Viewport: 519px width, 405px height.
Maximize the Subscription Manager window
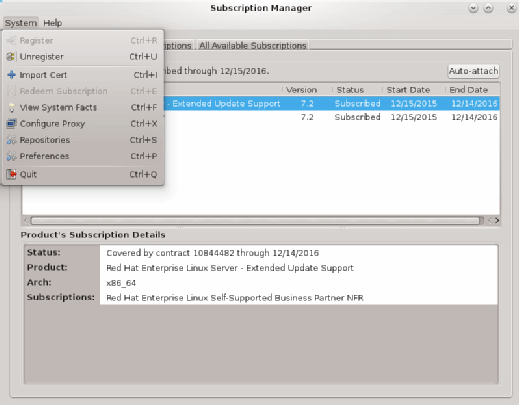pos(488,8)
